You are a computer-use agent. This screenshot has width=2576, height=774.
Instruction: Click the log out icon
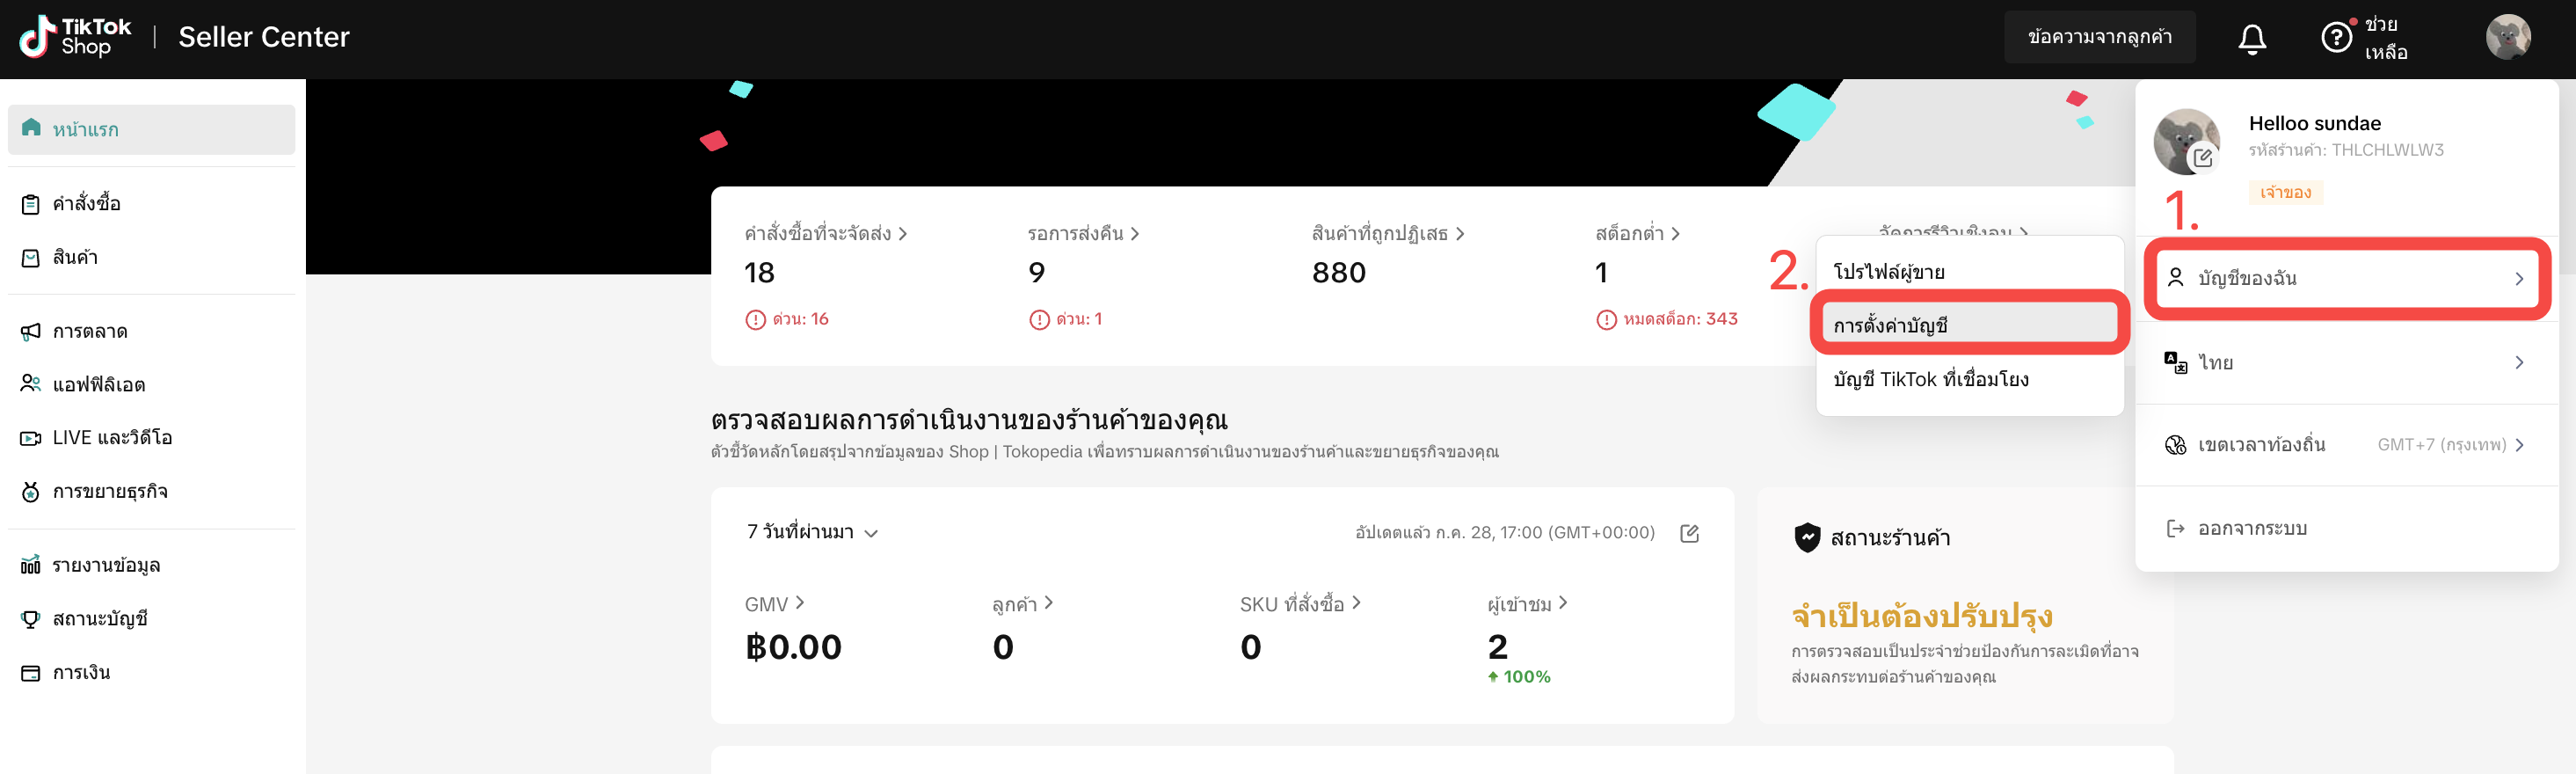coord(2175,528)
